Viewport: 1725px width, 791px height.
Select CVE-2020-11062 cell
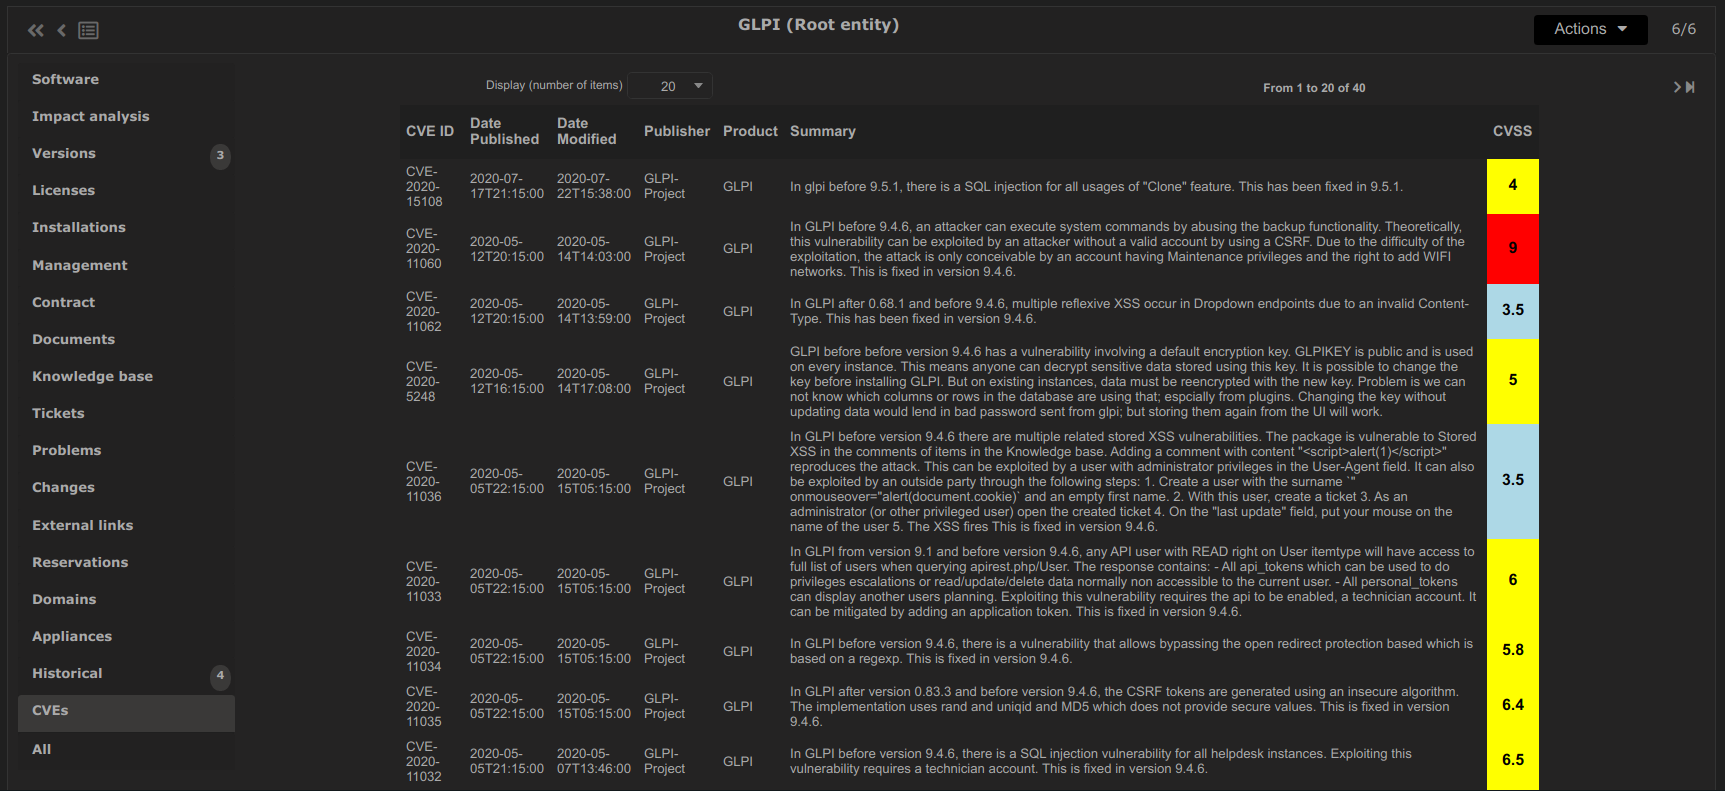tap(424, 311)
